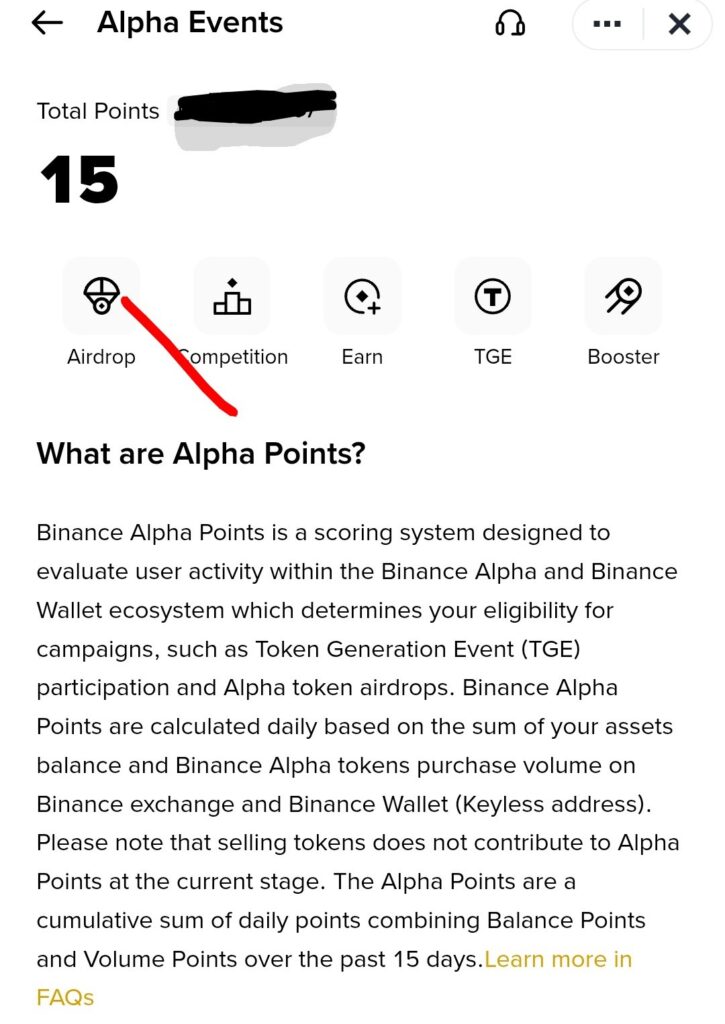Tap the Total Points label
This screenshot has height=1024, width=725.
pos(97,111)
